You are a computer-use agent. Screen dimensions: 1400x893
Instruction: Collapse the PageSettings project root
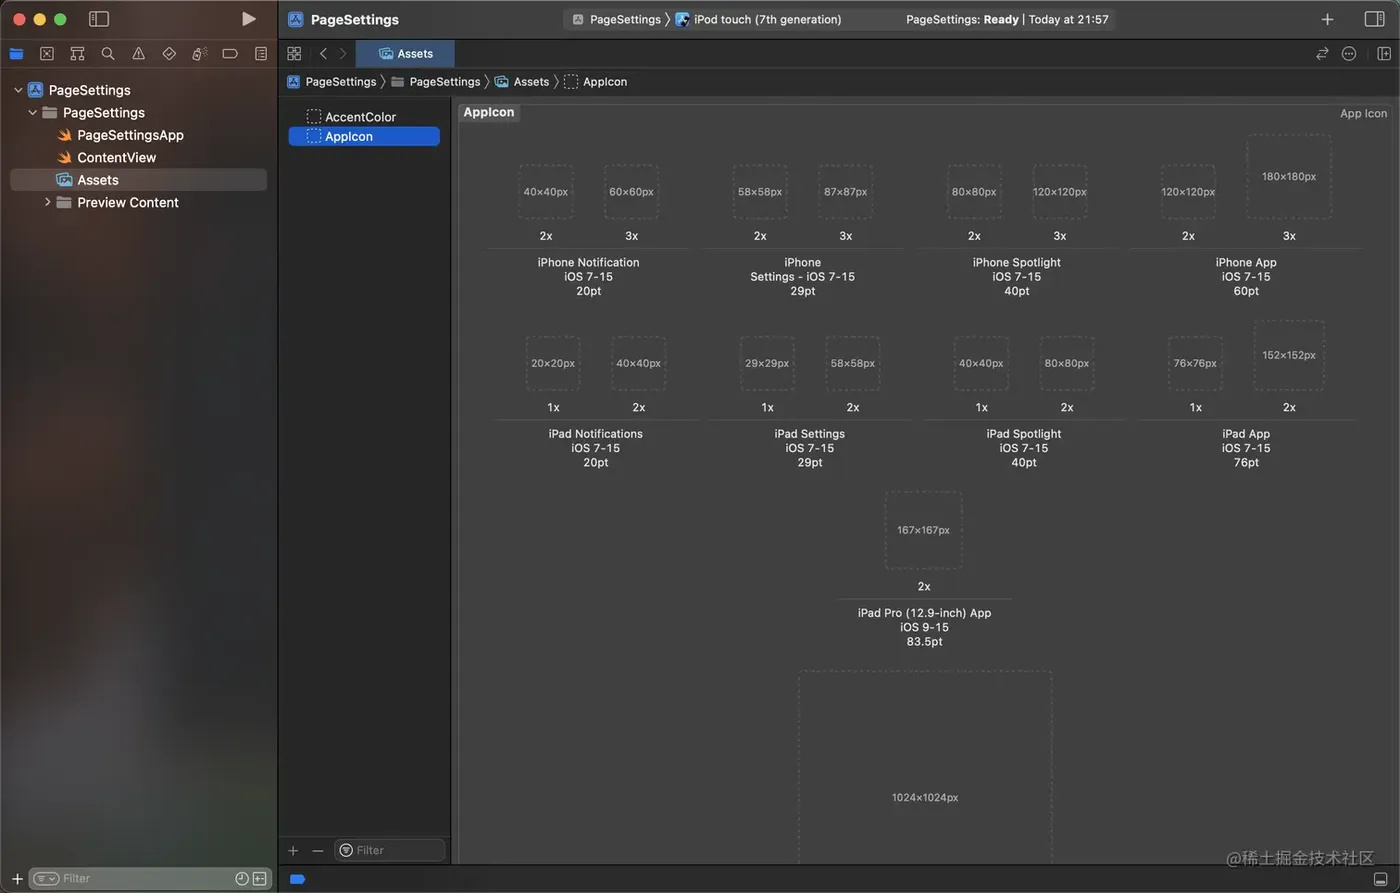[x=18, y=90]
